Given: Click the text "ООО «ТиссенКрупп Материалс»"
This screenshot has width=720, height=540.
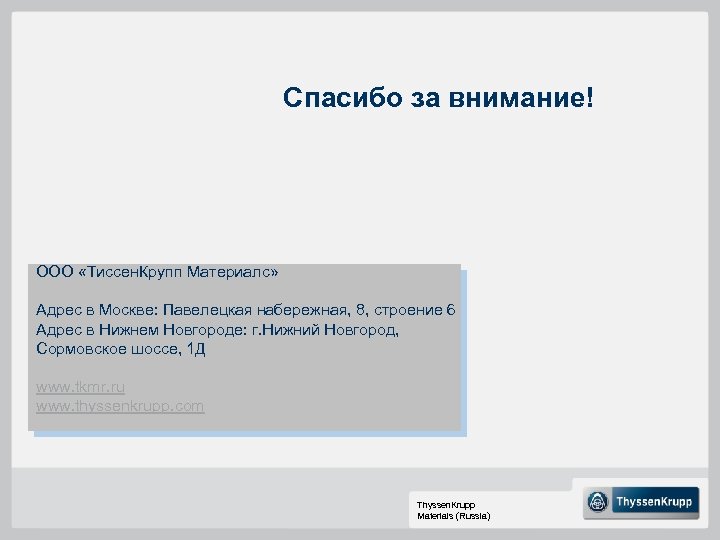Looking at the screenshot, I should point(157,272).
